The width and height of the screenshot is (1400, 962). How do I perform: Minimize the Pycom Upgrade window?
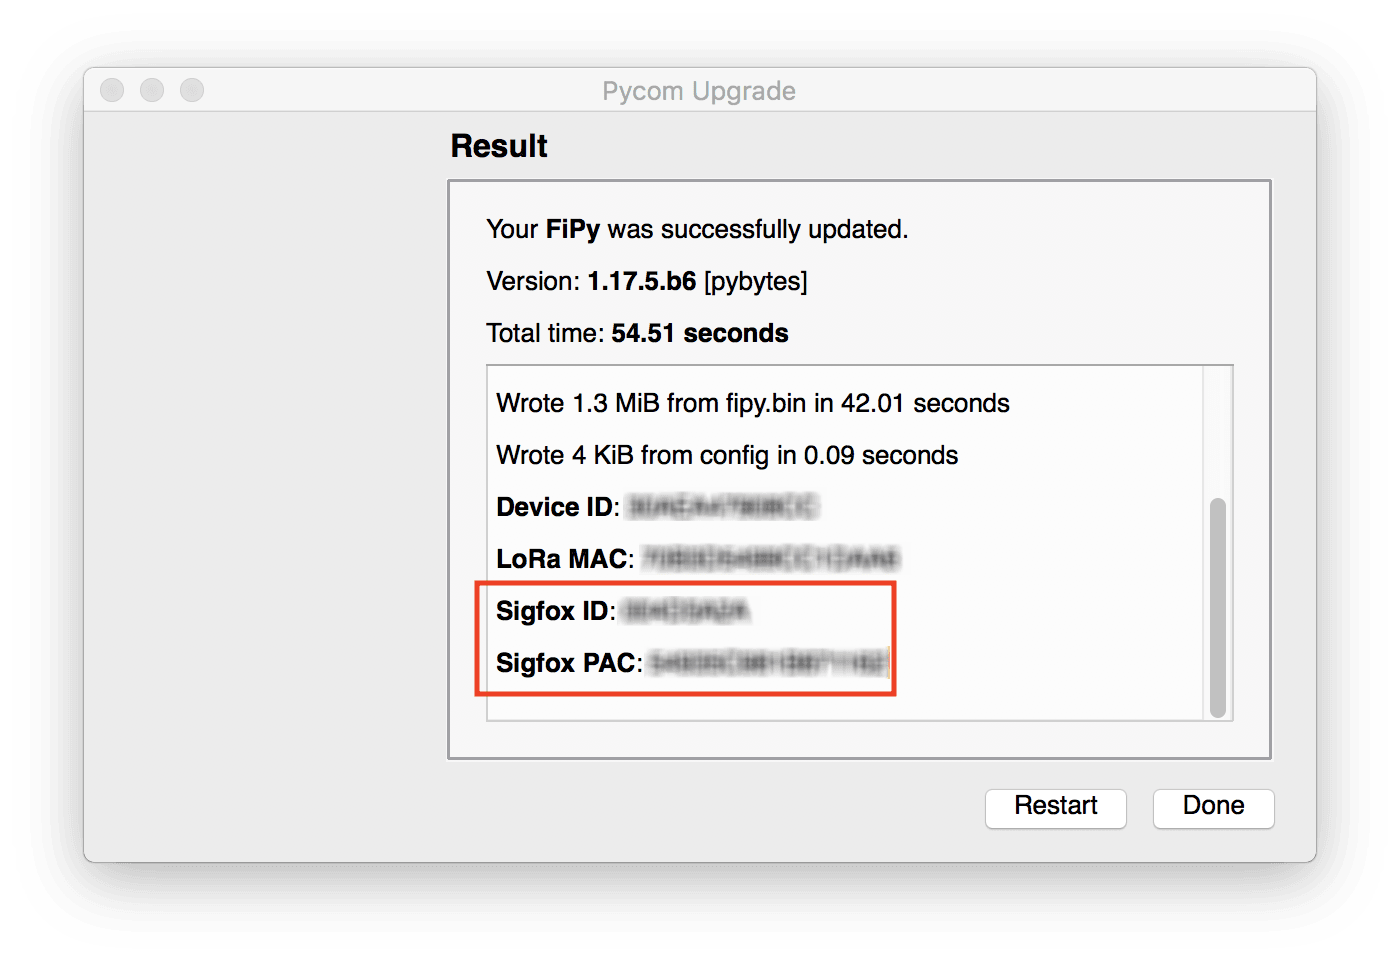pos(152,90)
